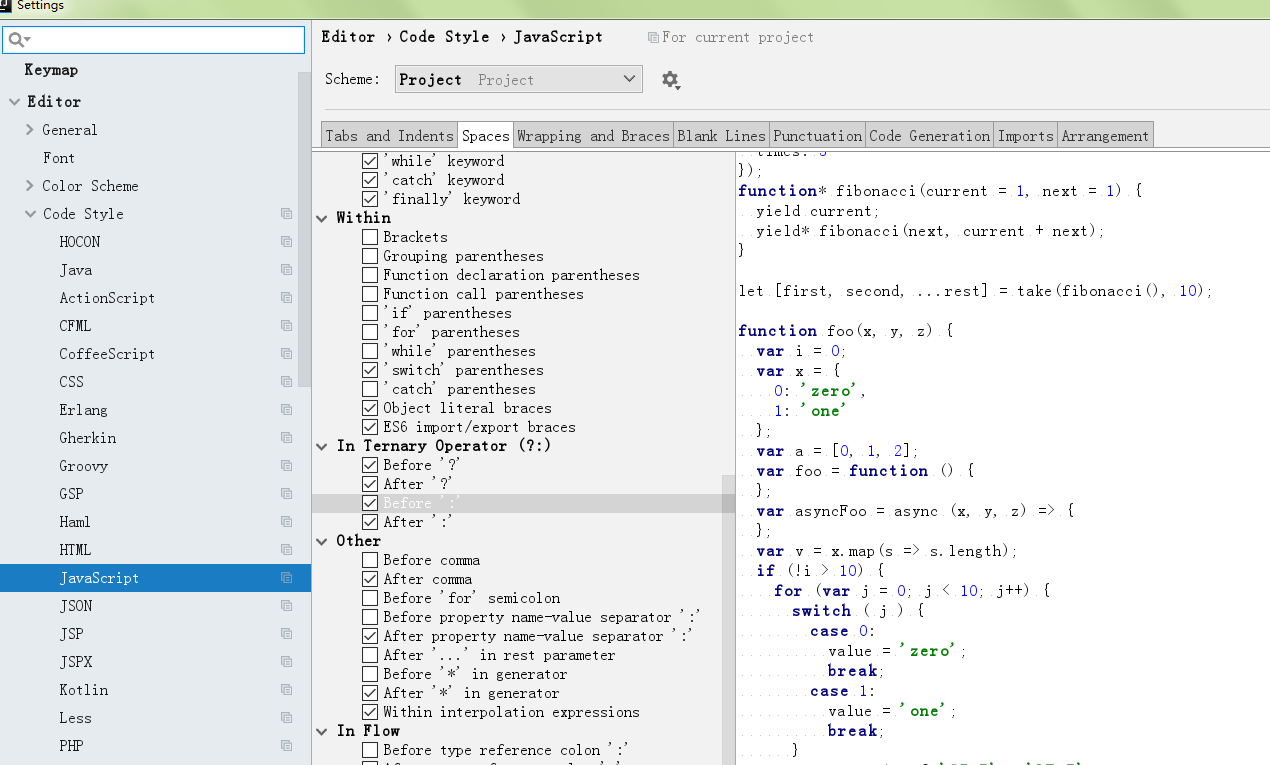This screenshot has height=765, width=1270.
Task: Click the project icon beside Less
Action: [x=286, y=718]
